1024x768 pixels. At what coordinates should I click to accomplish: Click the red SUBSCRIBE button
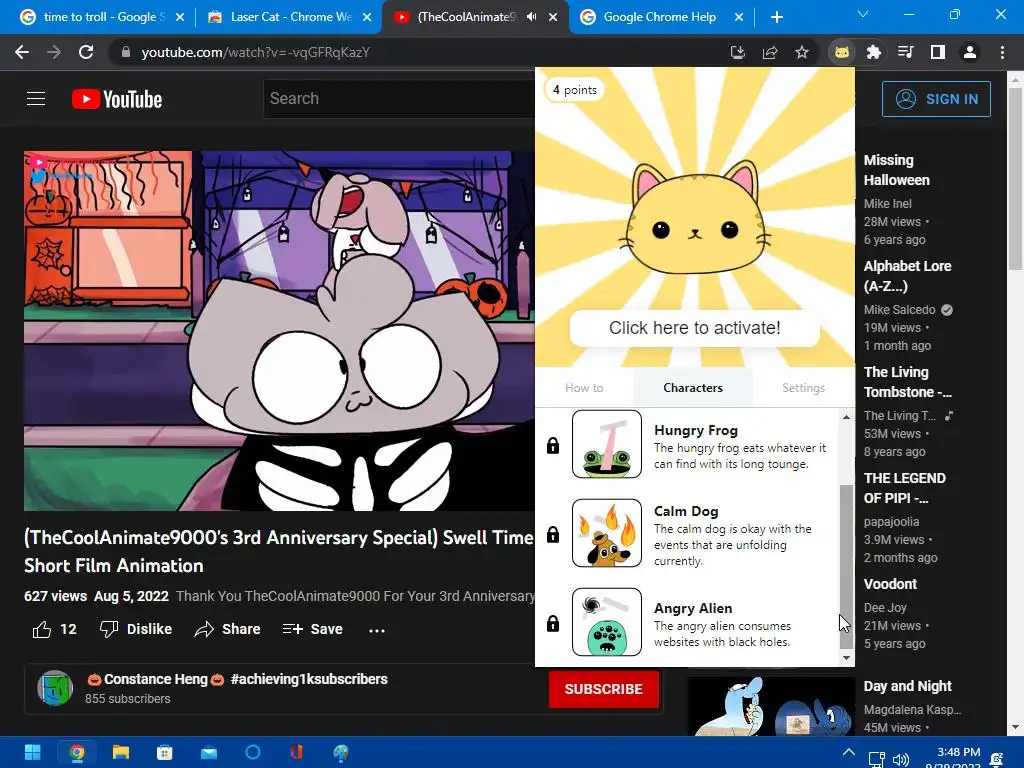(603, 689)
